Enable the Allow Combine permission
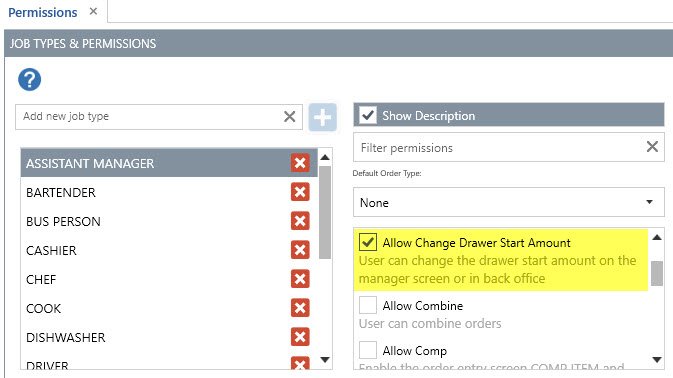The width and height of the screenshot is (673, 378). click(x=368, y=305)
